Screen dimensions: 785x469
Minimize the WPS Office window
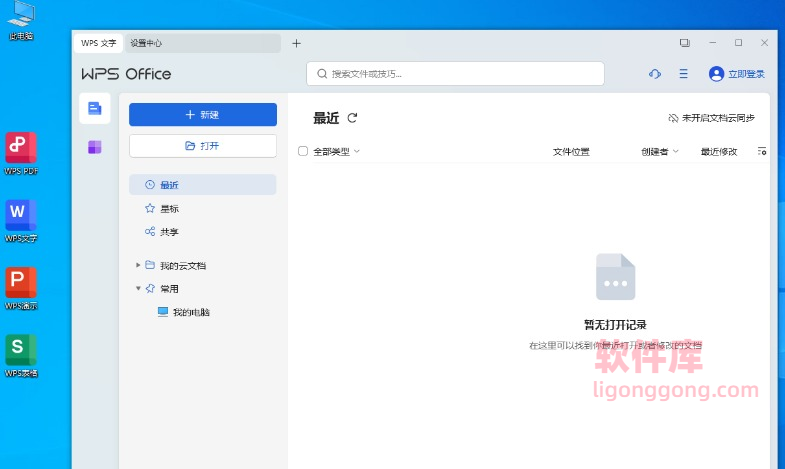(x=712, y=43)
